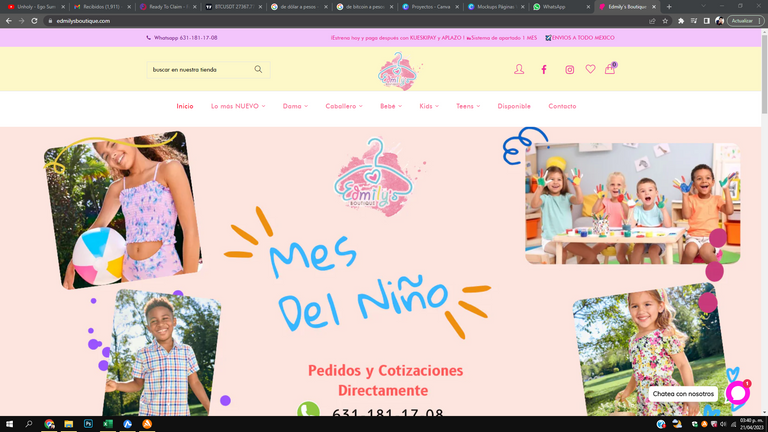Click the site lock icon in address bar
Screen dimensions: 768x432
pyautogui.click(x=50, y=21)
